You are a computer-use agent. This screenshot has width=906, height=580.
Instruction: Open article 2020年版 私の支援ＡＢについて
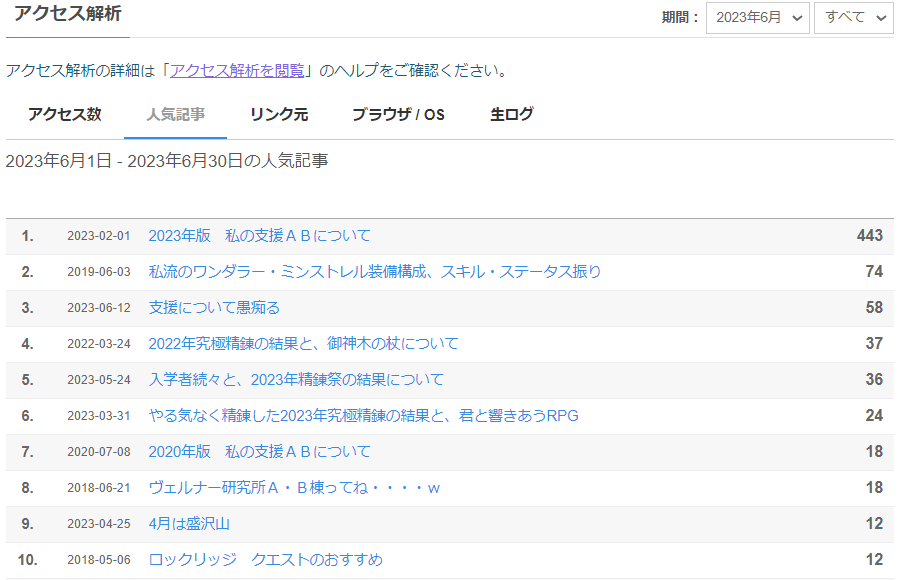click(x=259, y=452)
